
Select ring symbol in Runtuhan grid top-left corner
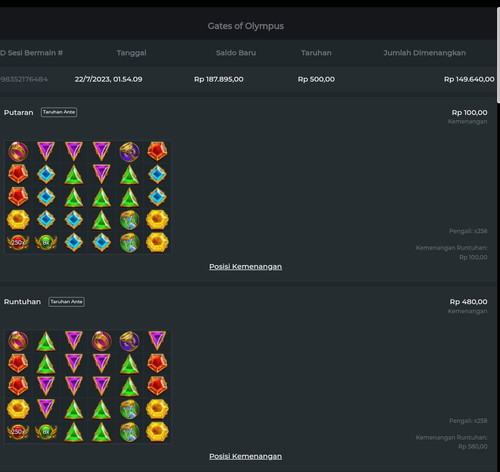pyautogui.click(x=18, y=341)
